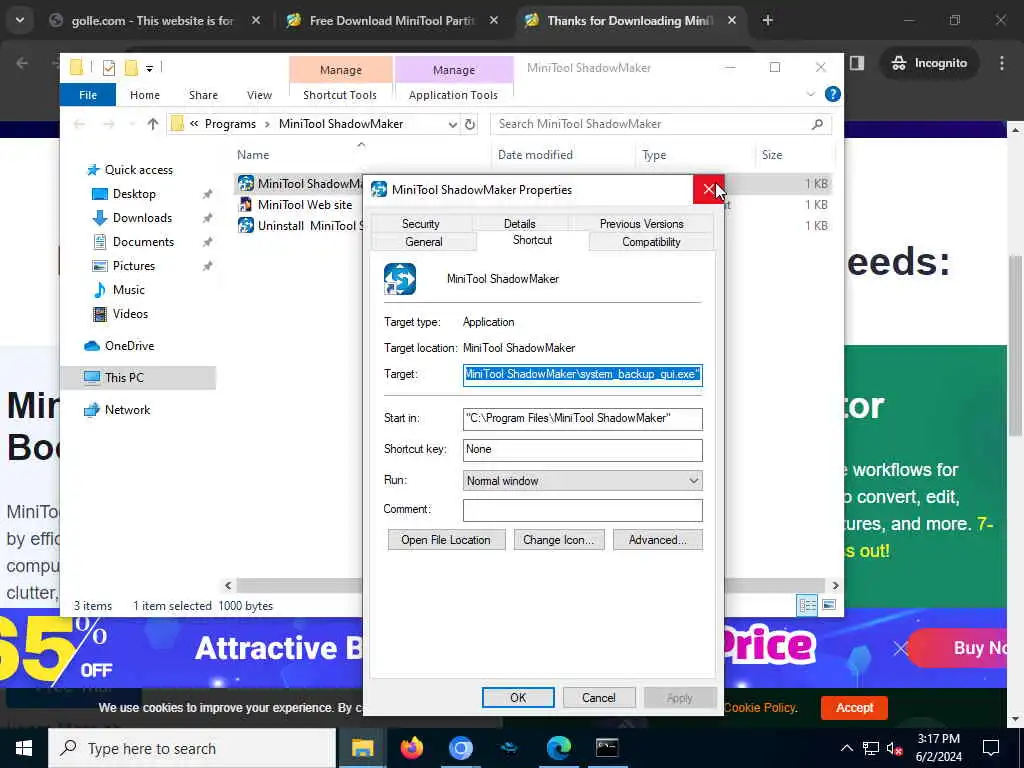
Task: Select the Uninstall MiniTool shortcut icon
Action: pyautogui.click(x=246, y=225)
